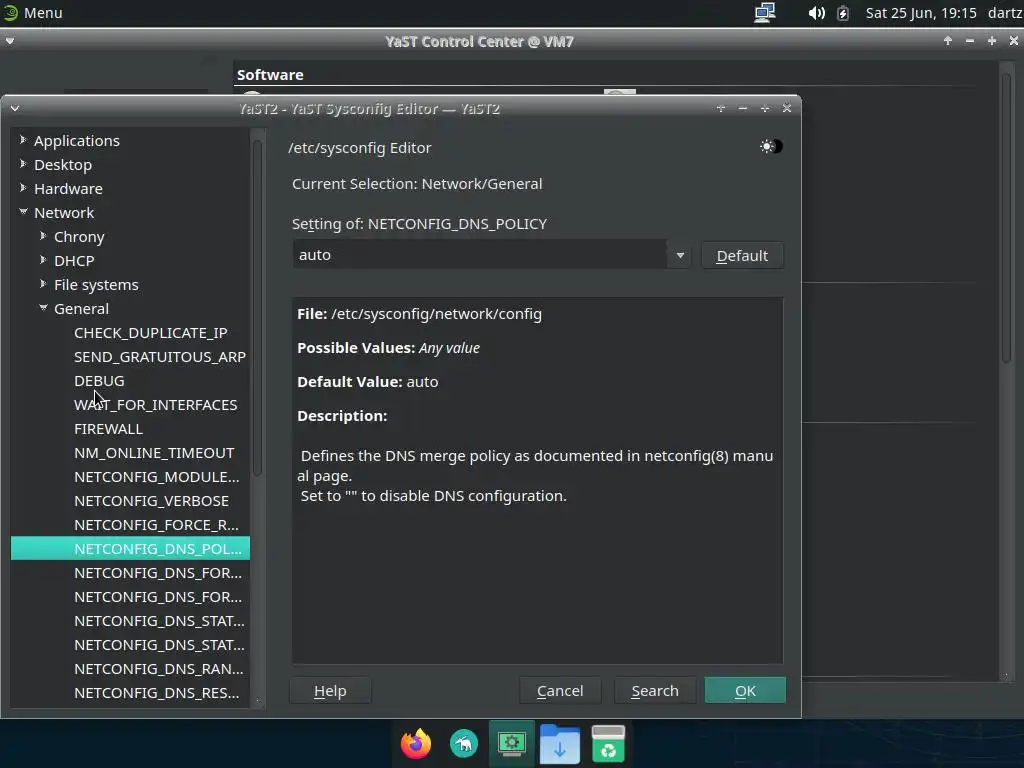Click the General tree label
The height and width of the screenshot is (768, 1024).
[81, 308]
